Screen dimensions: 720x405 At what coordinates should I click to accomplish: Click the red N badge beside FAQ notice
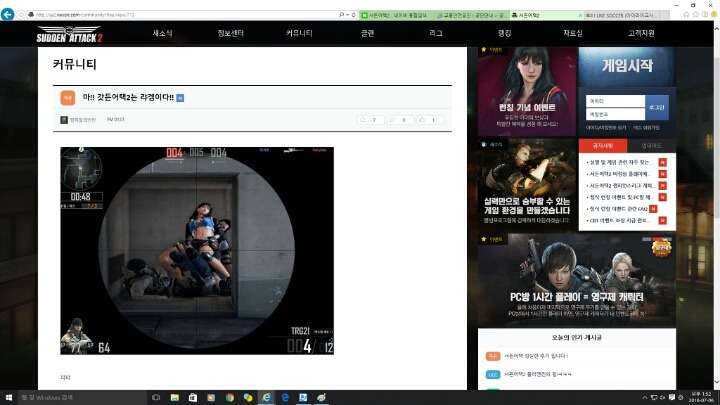pos(653,208)
